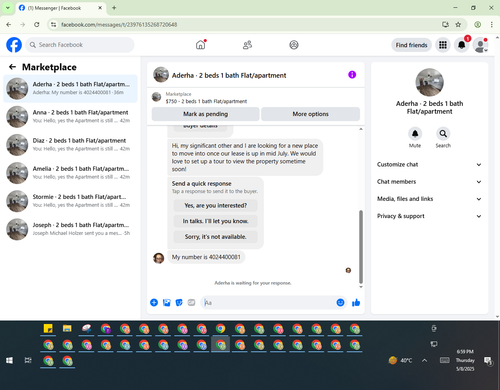Expand Customize chat section
This screenshot has height=390, width=500.
click(x=429, y=164)
